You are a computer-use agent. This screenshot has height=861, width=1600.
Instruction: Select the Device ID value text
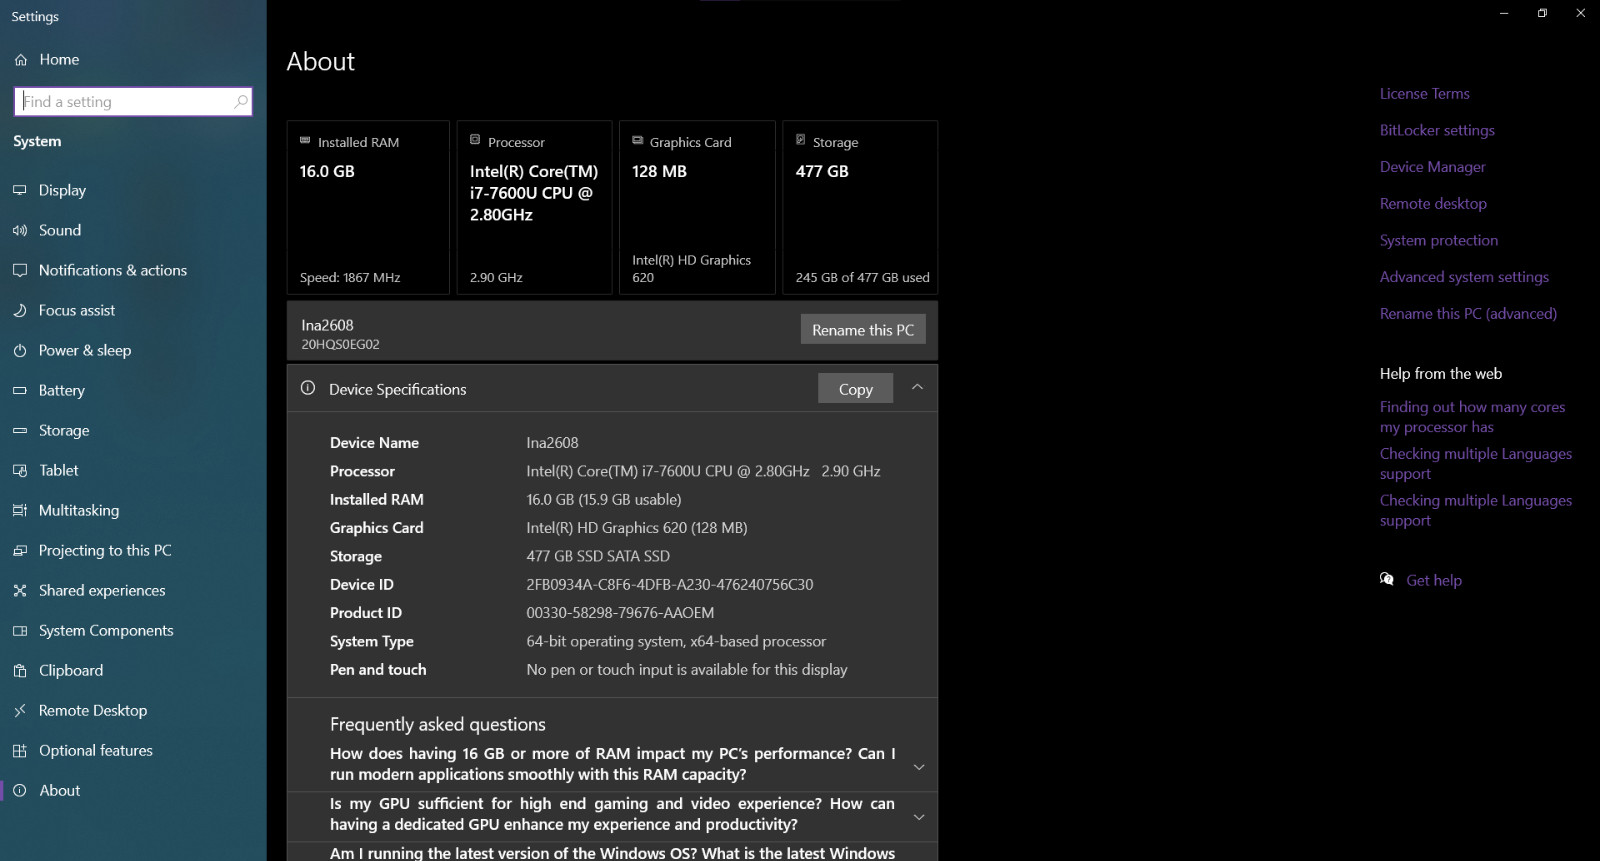tap(670, 584)
